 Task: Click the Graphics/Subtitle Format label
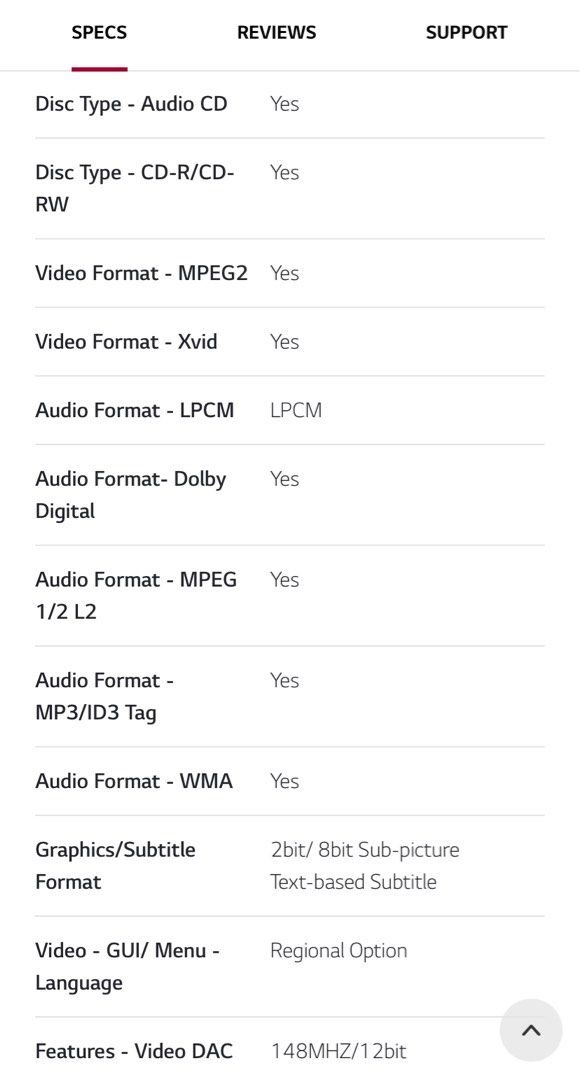[x=115, y=866]
